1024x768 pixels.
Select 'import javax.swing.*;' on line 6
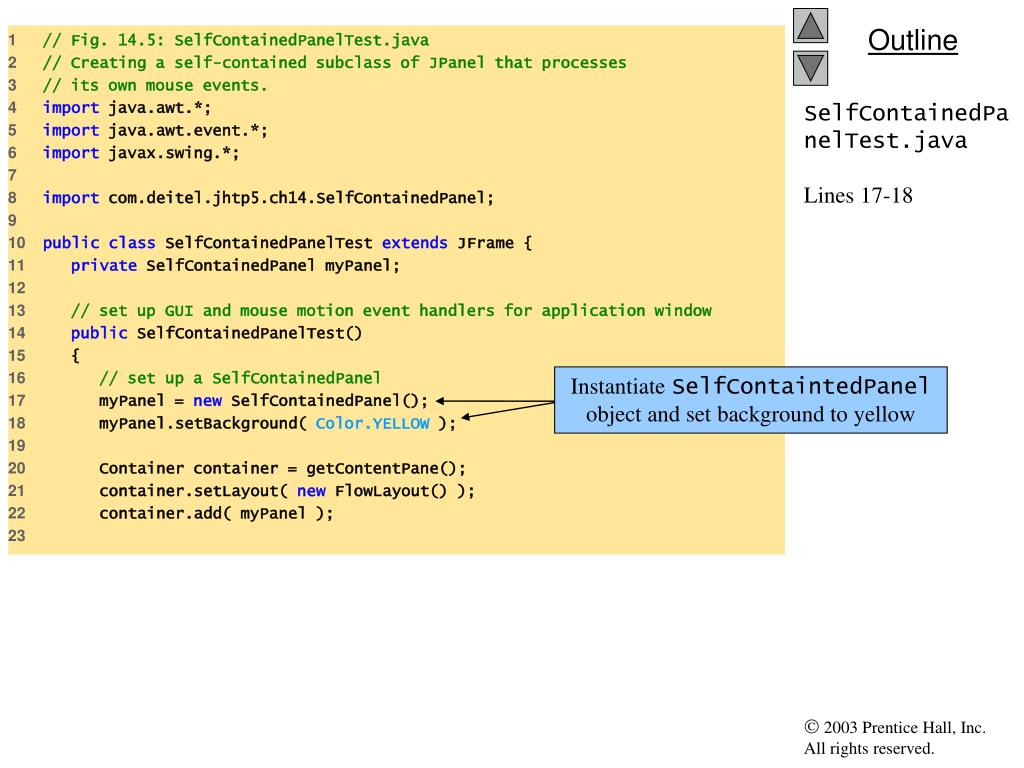tap(141, 153)
